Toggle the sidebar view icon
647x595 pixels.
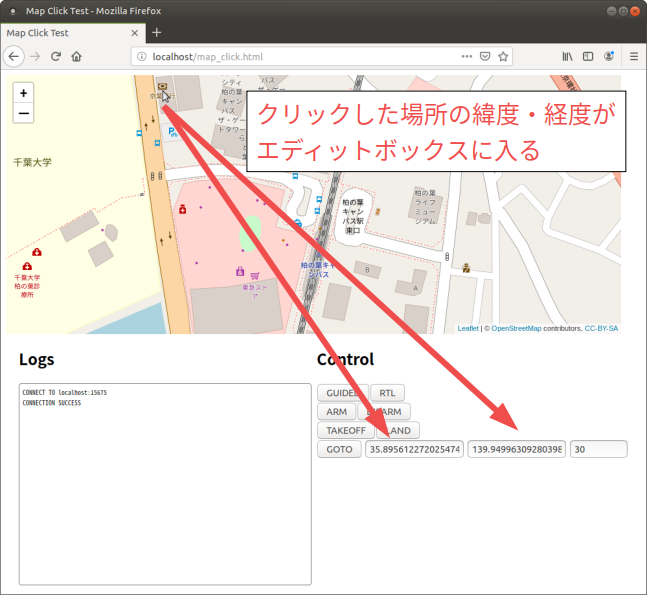pos(588,57)
